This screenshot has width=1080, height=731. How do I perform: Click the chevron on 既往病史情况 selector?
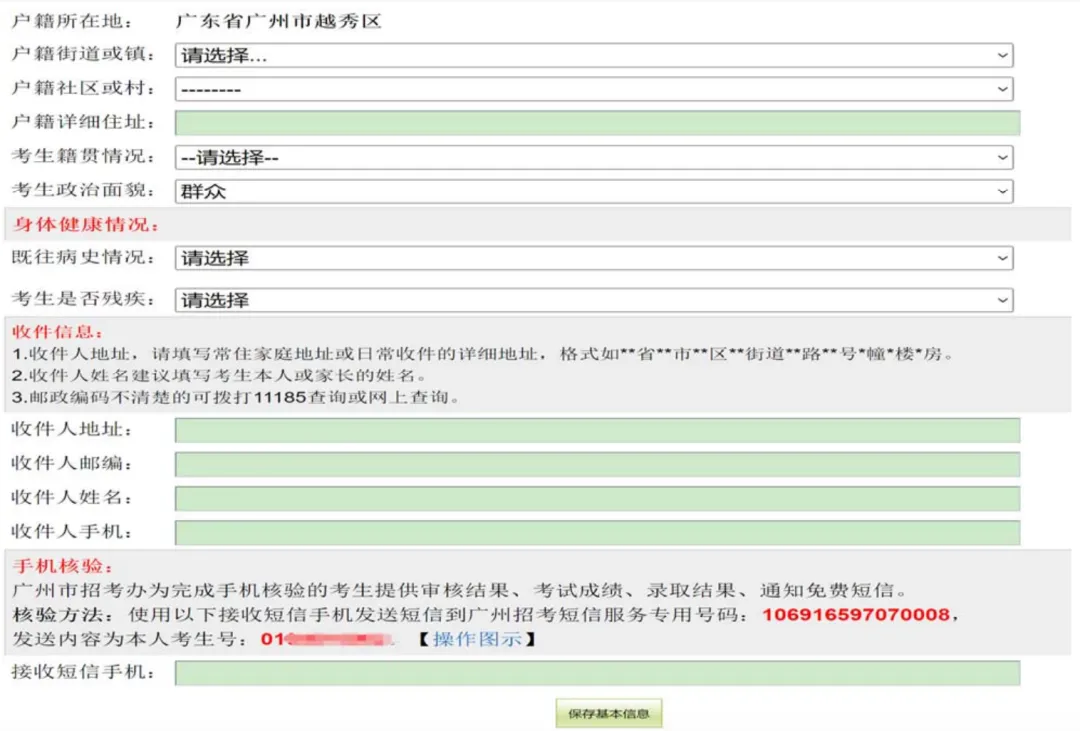(x=1003, y=258)
